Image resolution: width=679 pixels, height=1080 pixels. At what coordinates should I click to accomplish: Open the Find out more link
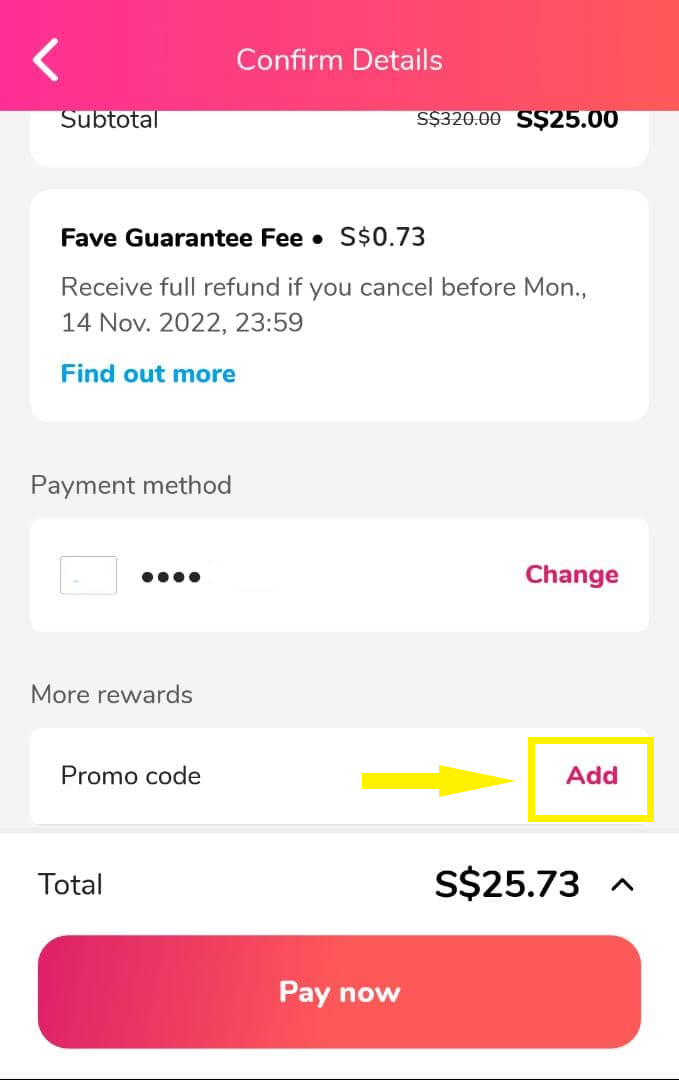(x=148, y=374)
